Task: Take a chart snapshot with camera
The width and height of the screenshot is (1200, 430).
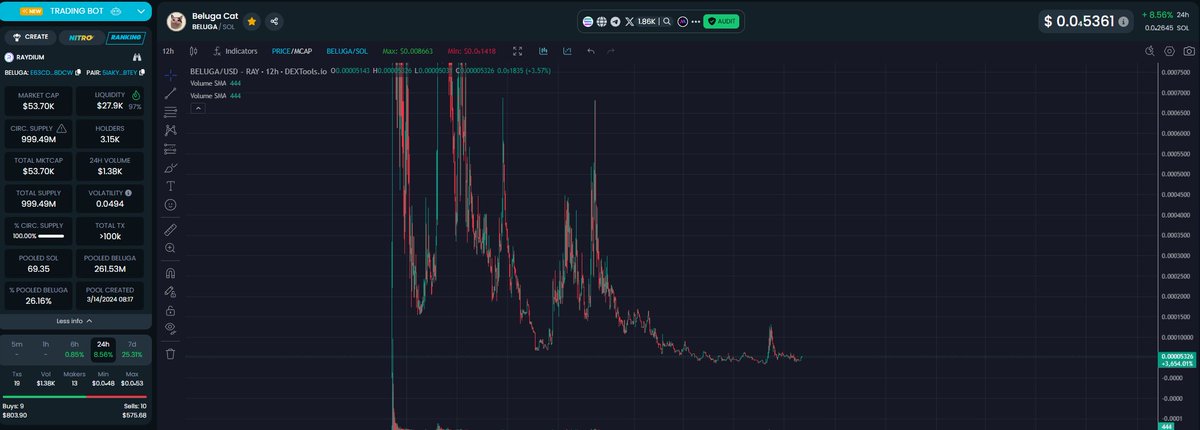Action: pos(1187,50)
